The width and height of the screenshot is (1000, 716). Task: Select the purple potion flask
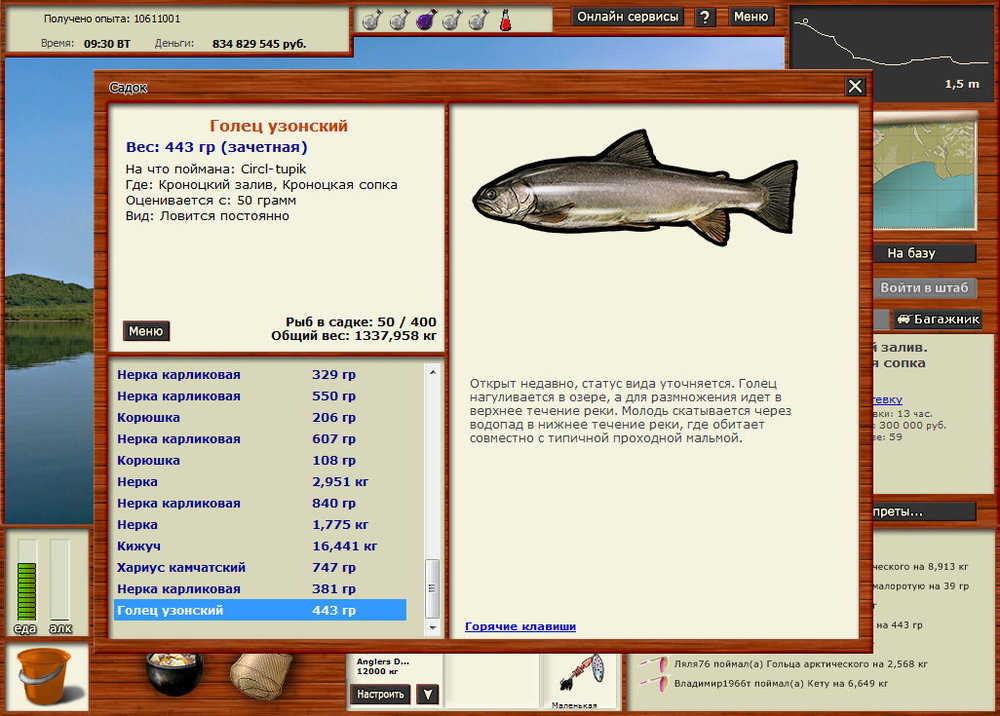(424, 19)
